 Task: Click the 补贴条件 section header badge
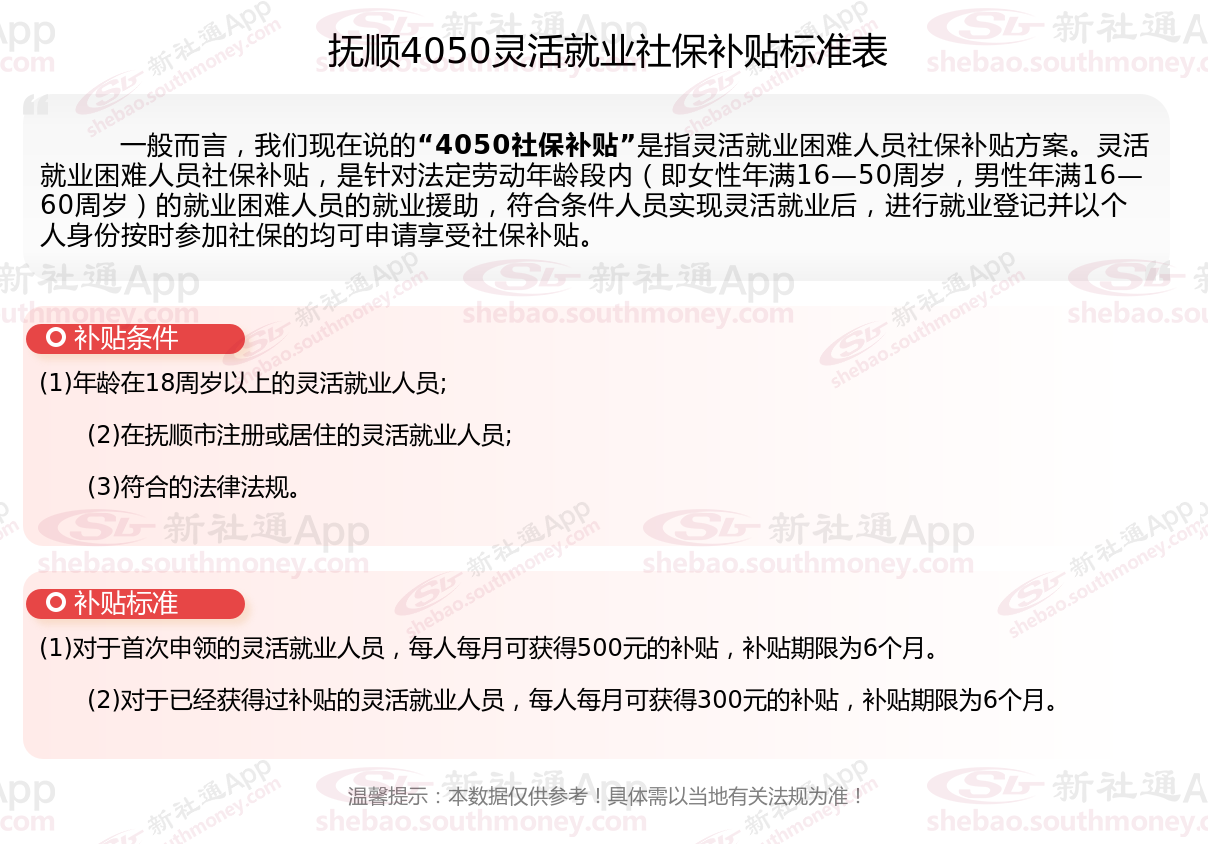(x=135, y=339)
